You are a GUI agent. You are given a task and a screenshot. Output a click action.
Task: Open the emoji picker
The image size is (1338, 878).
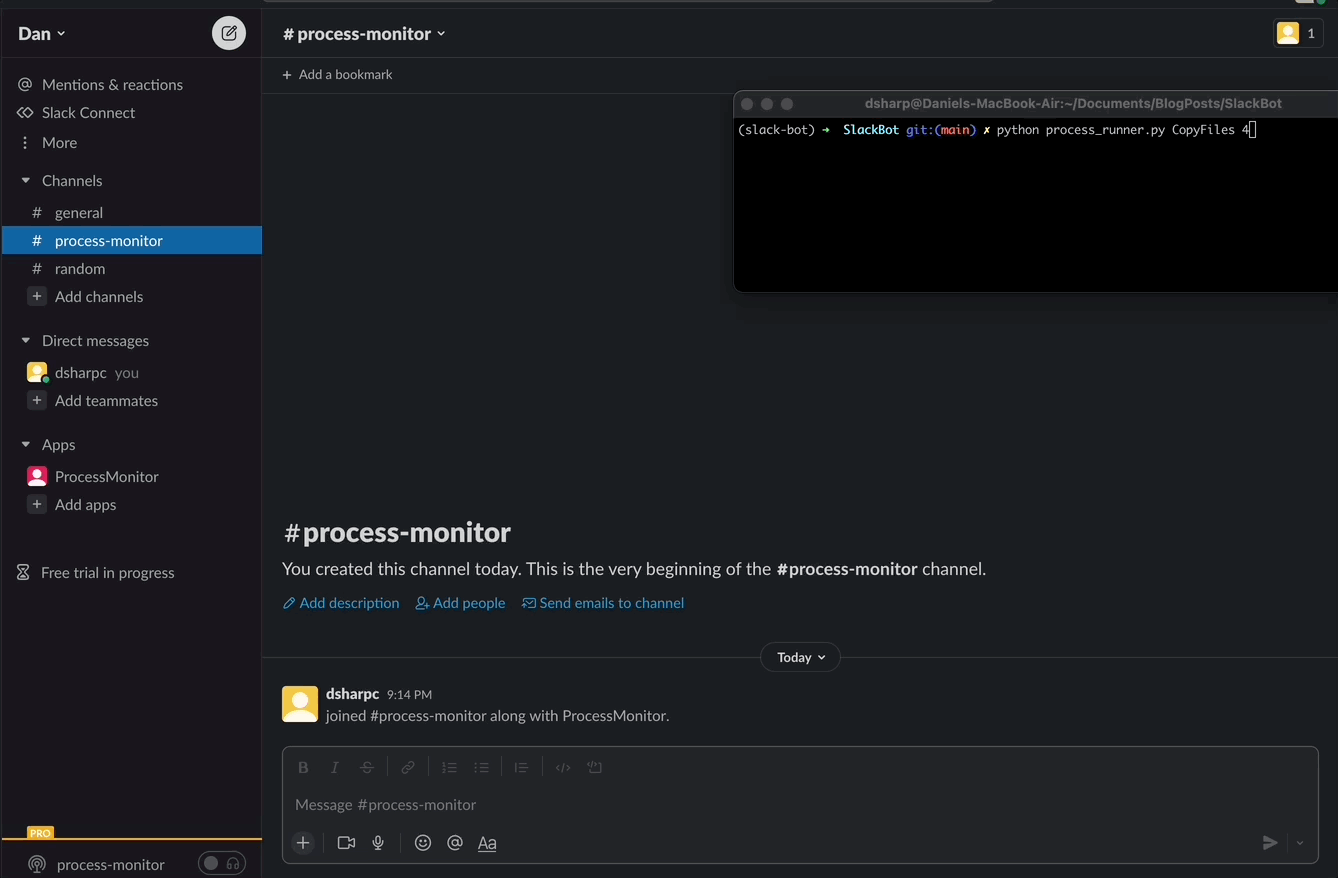point(423,843)
